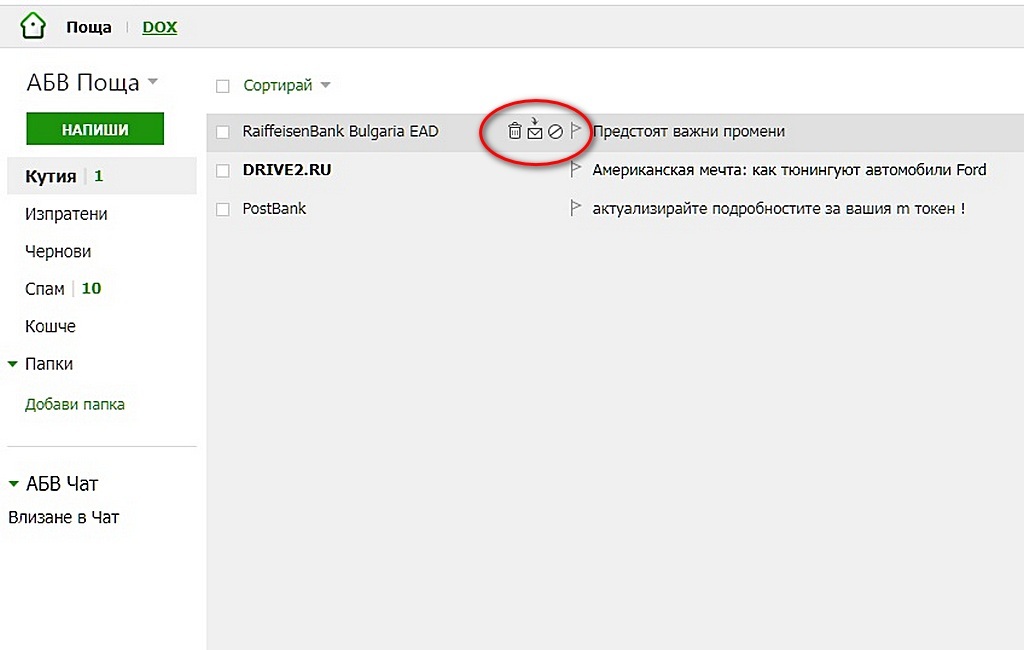
Task: Open the Поща tab in header
Action: tap(89, 27)
